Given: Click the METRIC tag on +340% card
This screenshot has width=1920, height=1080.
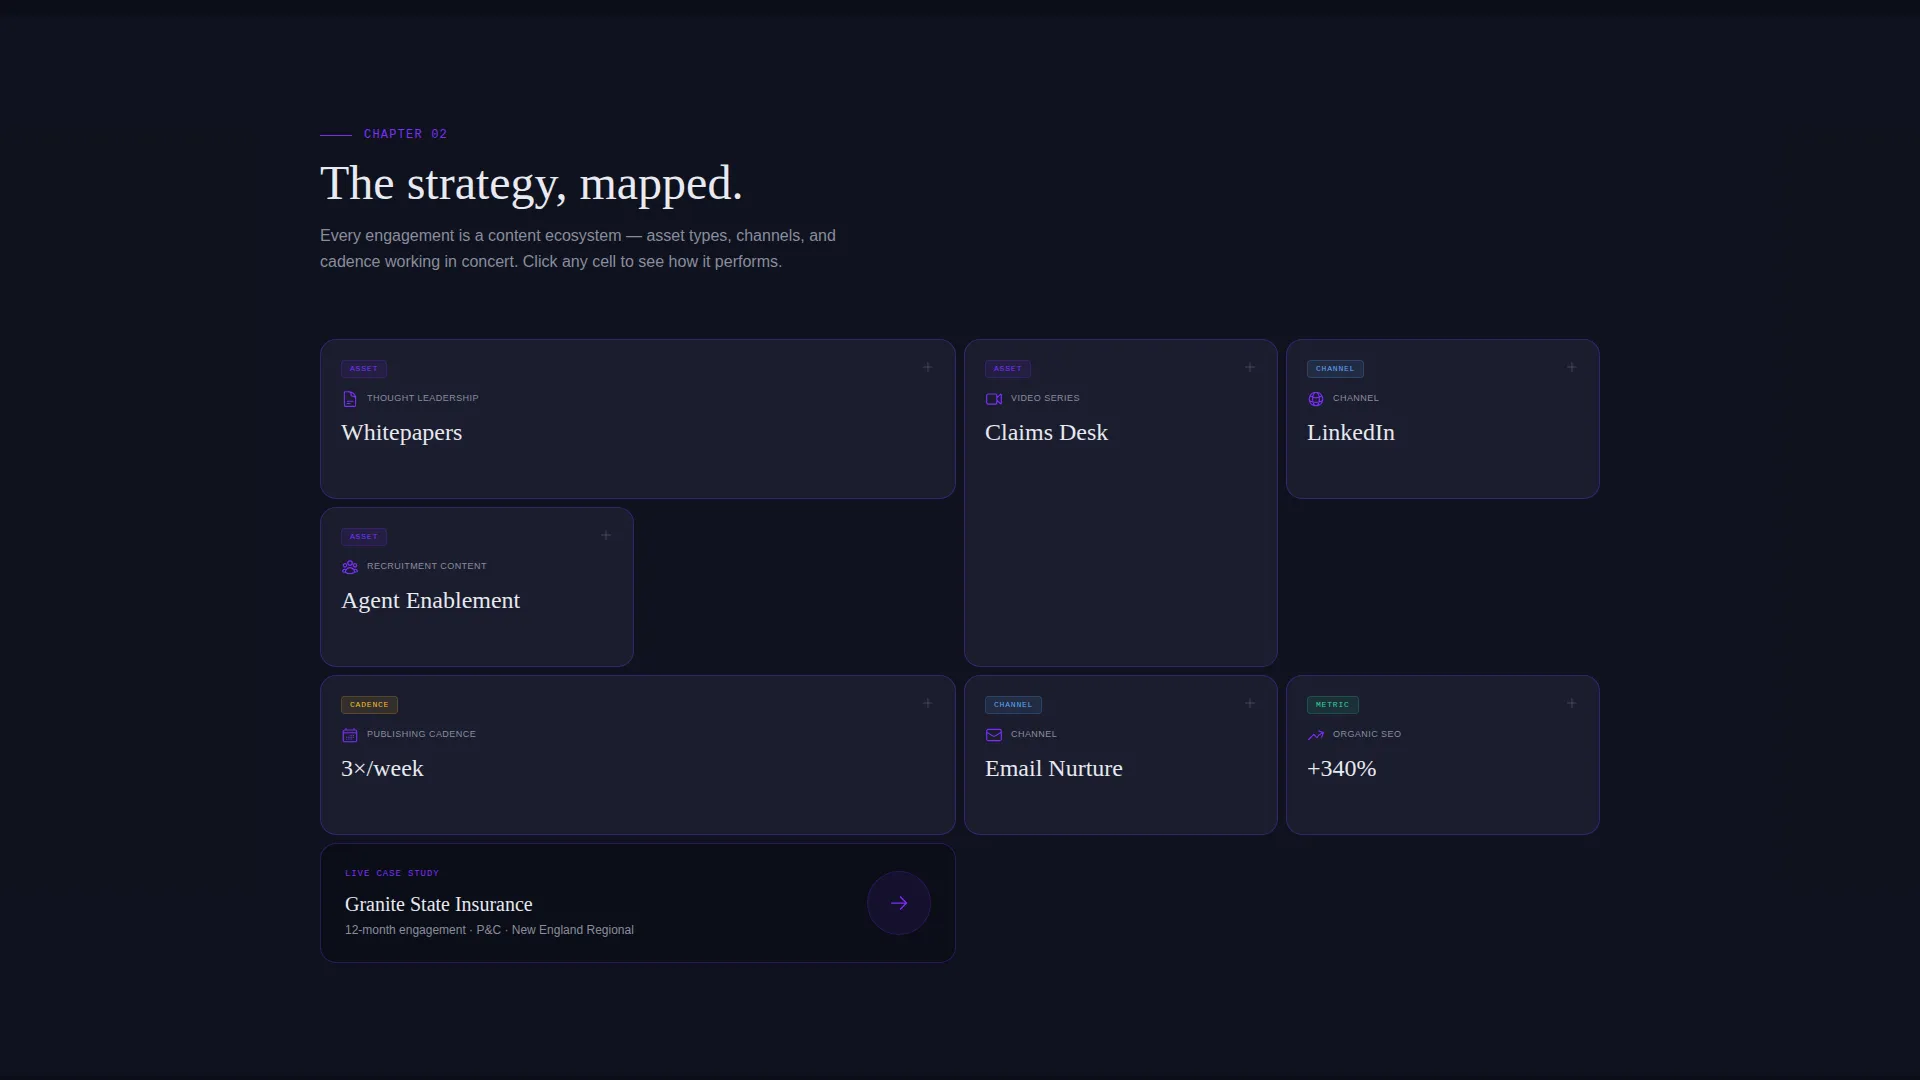Looking at the screenshot, I should (1332, 705).
